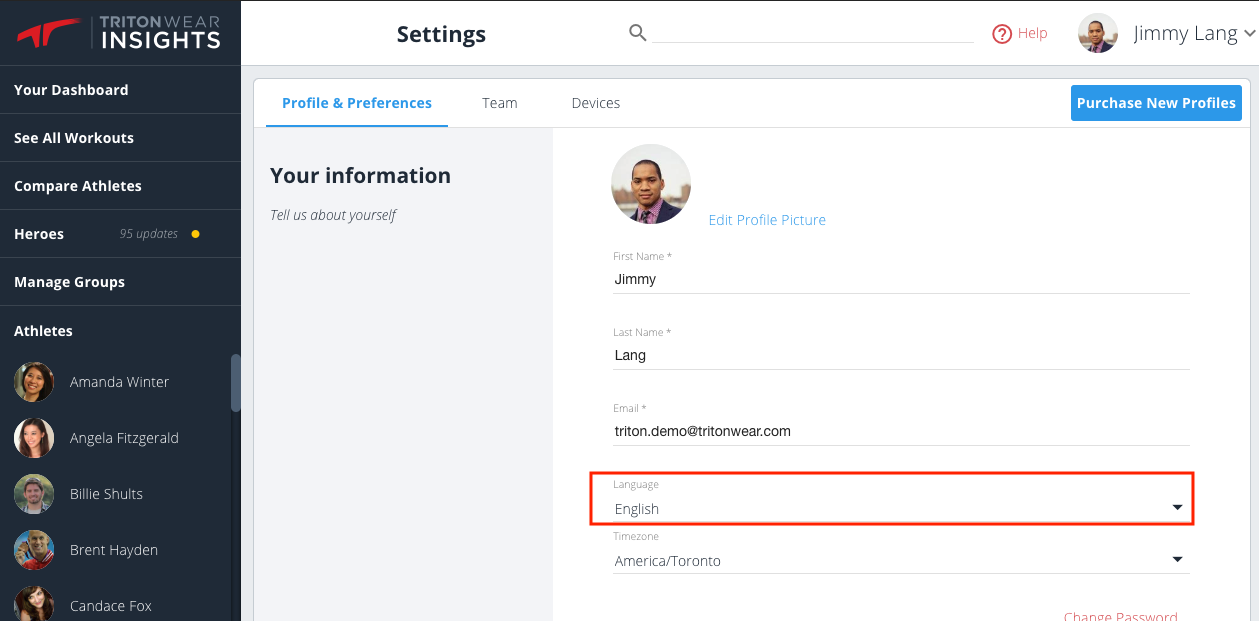Click Jimmy Lang's header avatar
This screenshot has height=621, width=1259.
pos(1097,33)
